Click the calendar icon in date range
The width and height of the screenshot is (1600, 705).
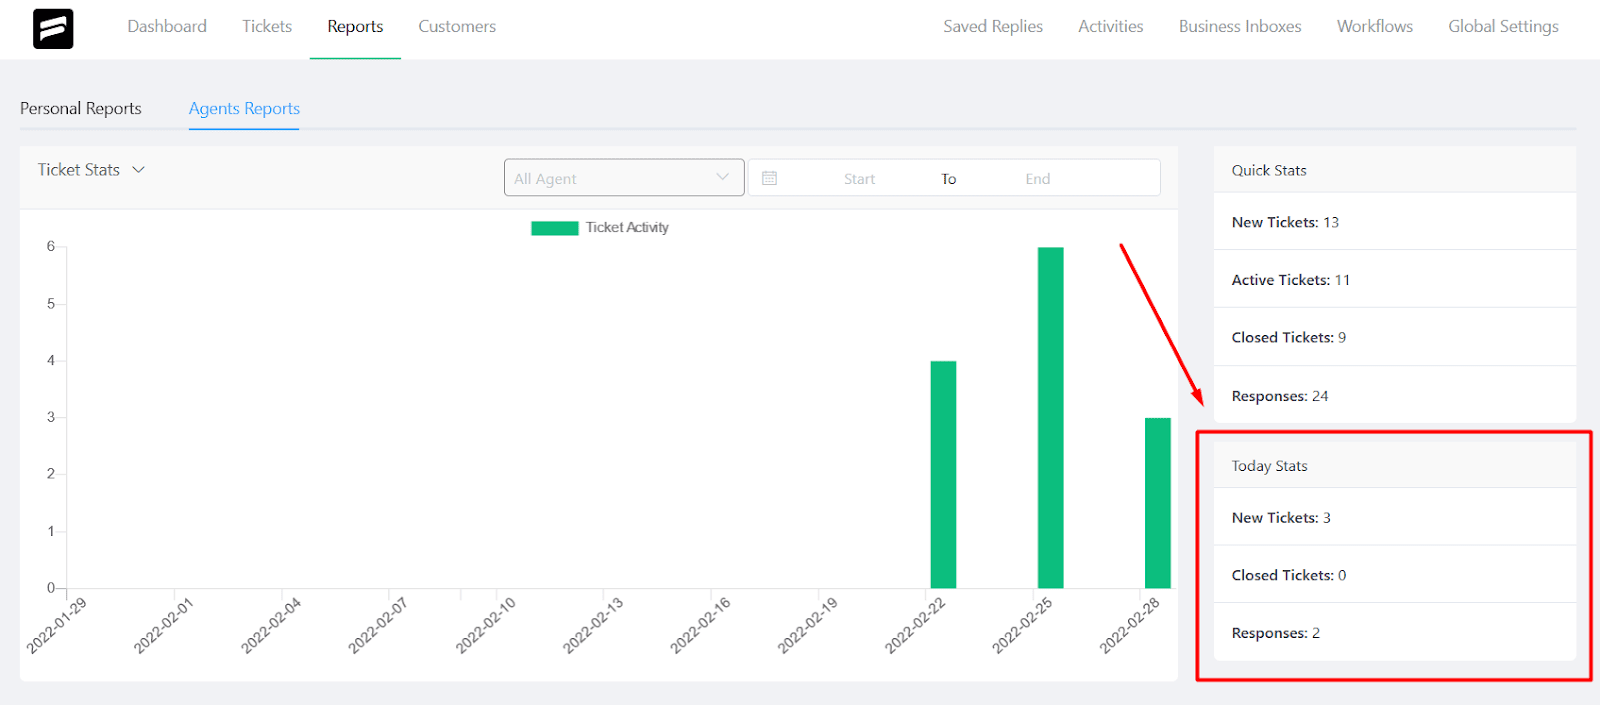tap(769, 178)
